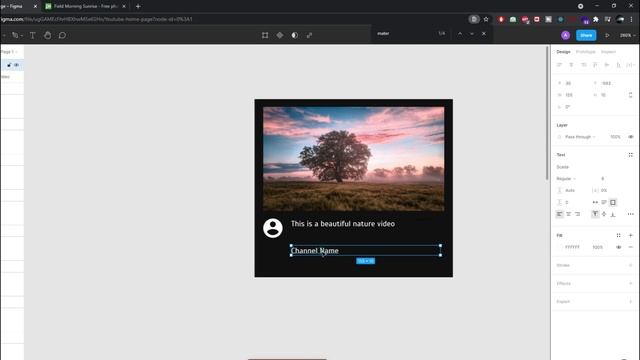Click the letter spacing field
Image resolution: width=640 pixels, height=360 pixels.
(x=603, y=191)
